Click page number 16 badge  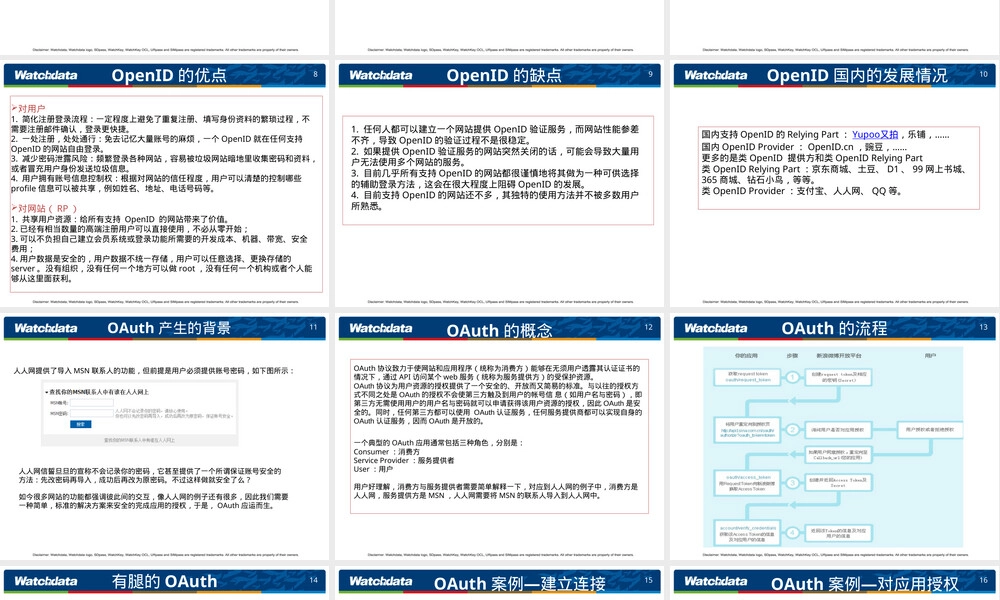(983, 580)
